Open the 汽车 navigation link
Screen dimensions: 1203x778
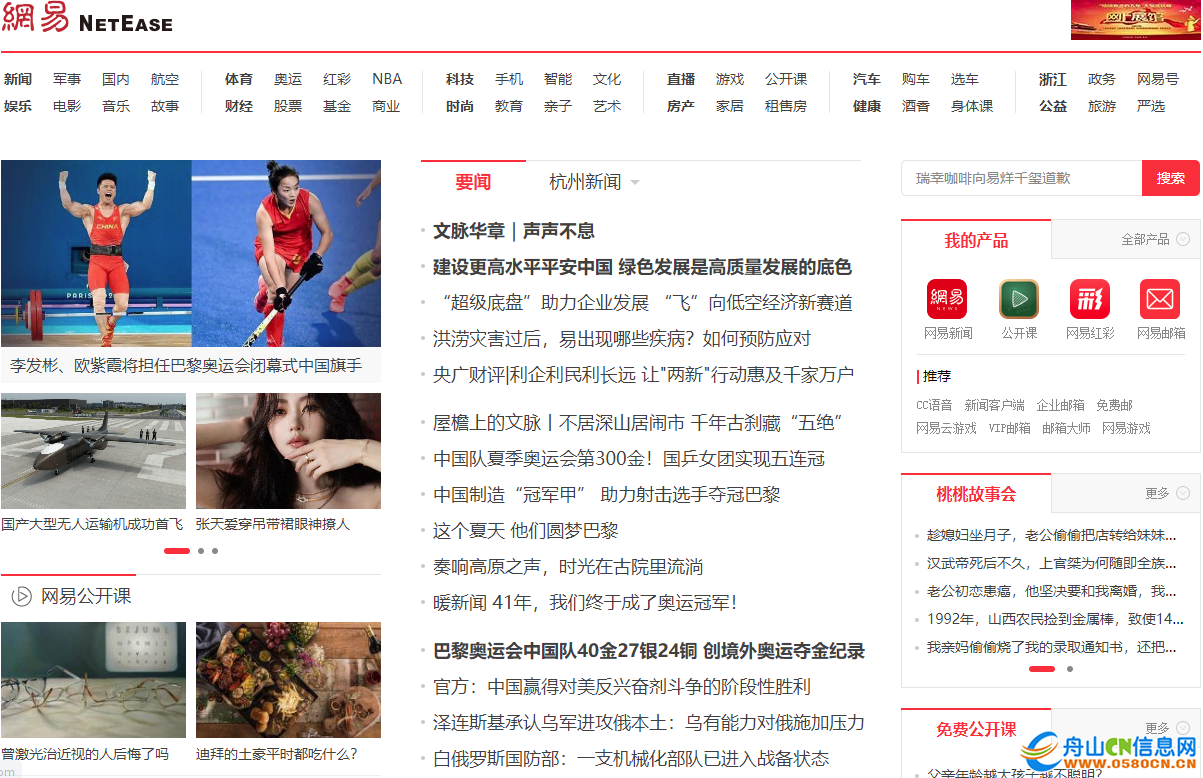pos(867,79)
